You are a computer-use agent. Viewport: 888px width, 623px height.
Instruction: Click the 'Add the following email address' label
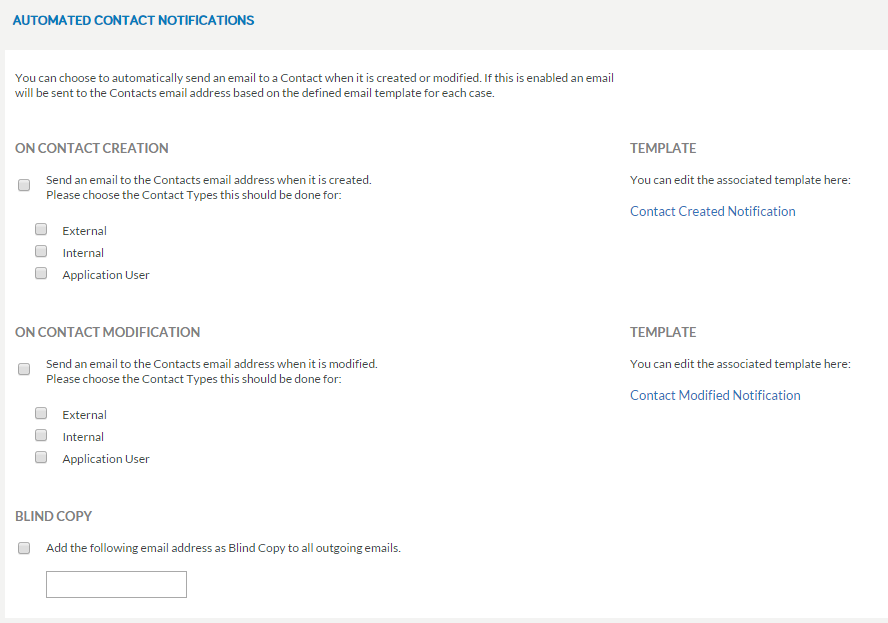click(223, 548)
